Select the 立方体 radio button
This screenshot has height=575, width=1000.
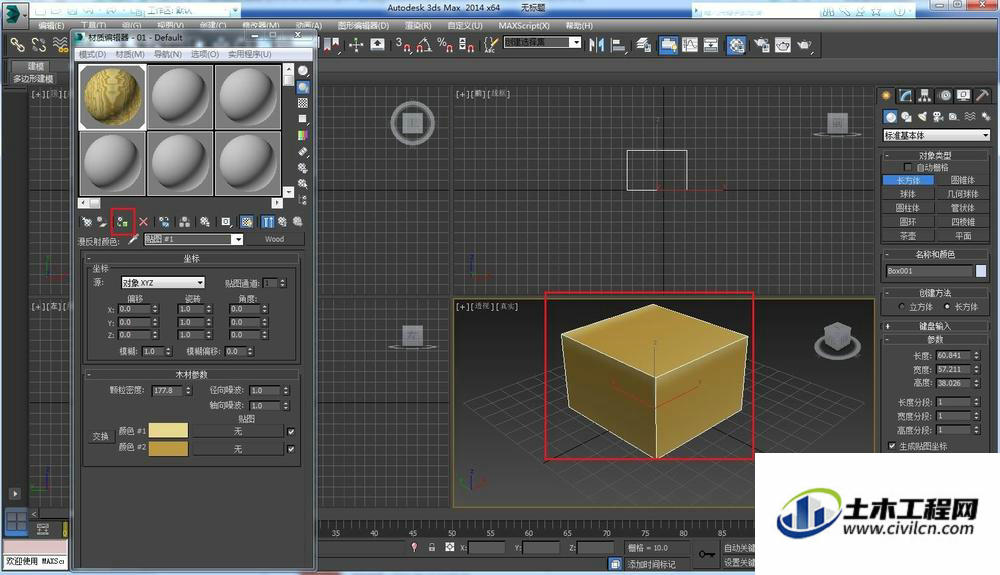point(902,307)
